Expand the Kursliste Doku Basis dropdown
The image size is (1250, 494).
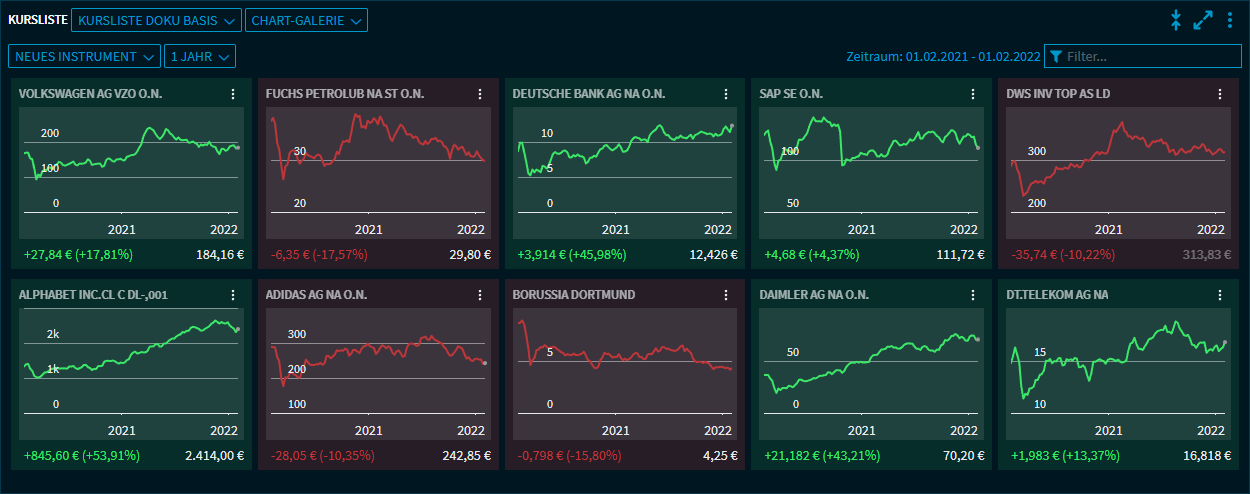coord(156,20)
